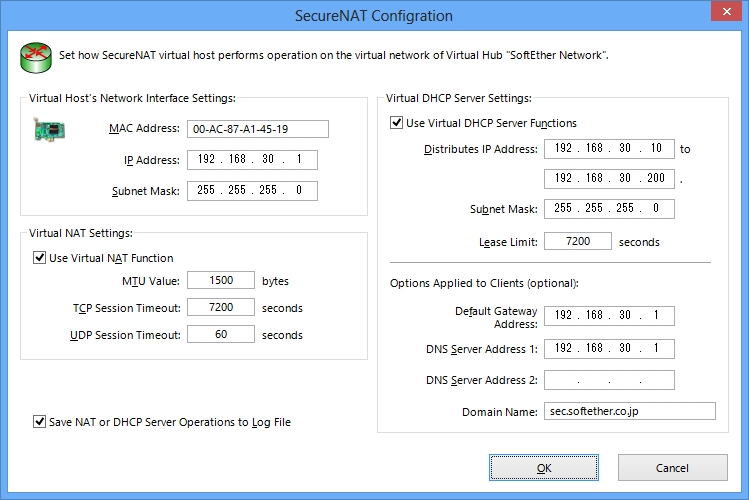Click the empty DNS Server Address 2 field
Image resolution: width=749 pixels, height=500 pixels.
[610, 380]
